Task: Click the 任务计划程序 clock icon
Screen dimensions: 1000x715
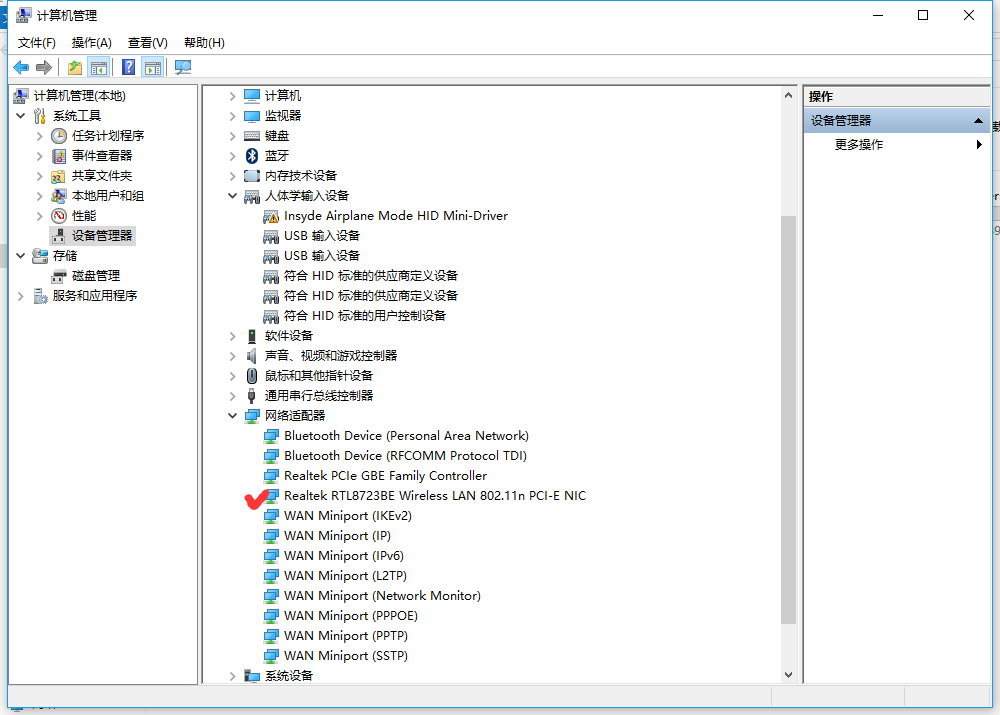Action: [59, 136]
